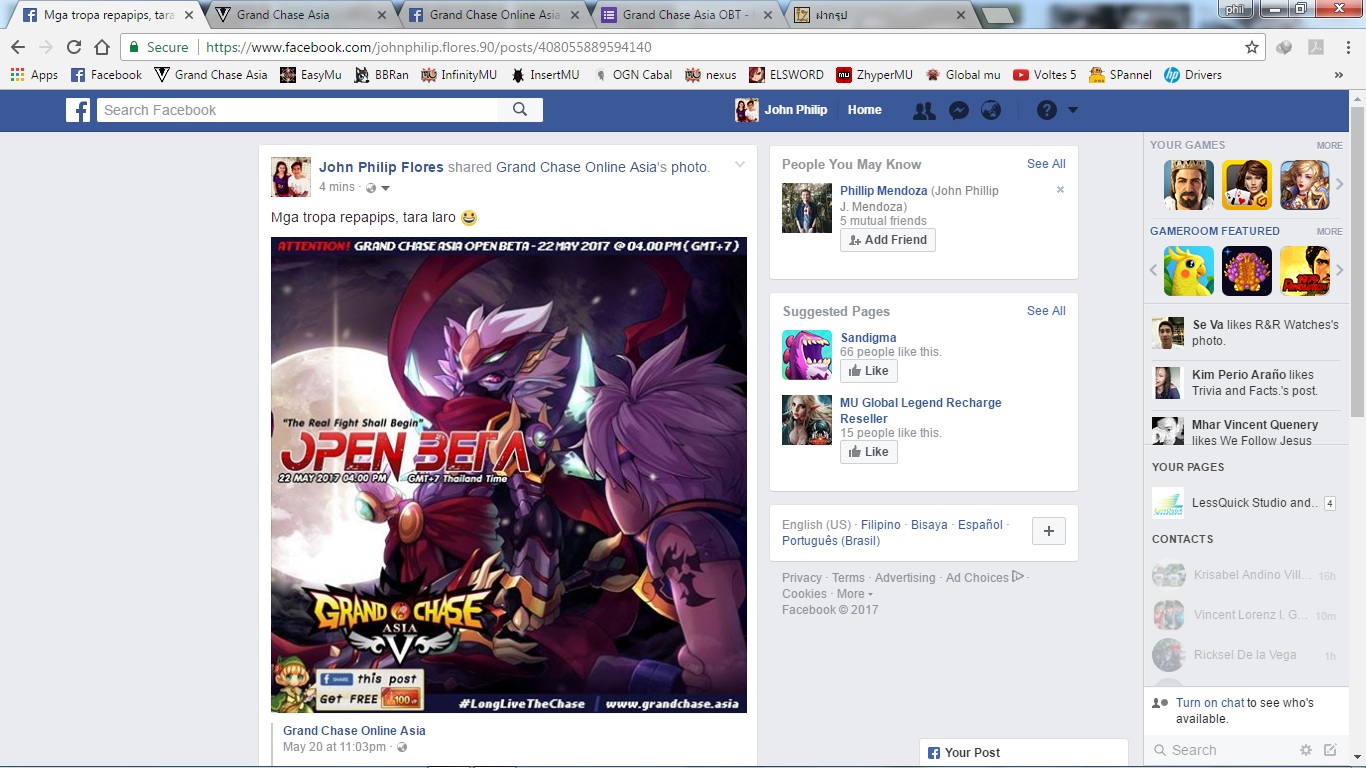Open the Voltes 5 bookmark

coord(1044,75)
